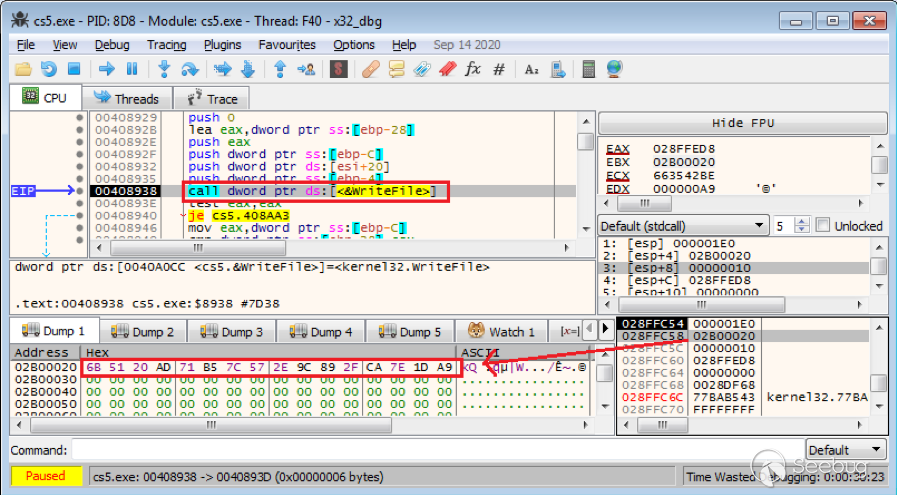Open the Scylla plugin icon
This screenshot has width=897, height=495.
(x=339, y=69)
